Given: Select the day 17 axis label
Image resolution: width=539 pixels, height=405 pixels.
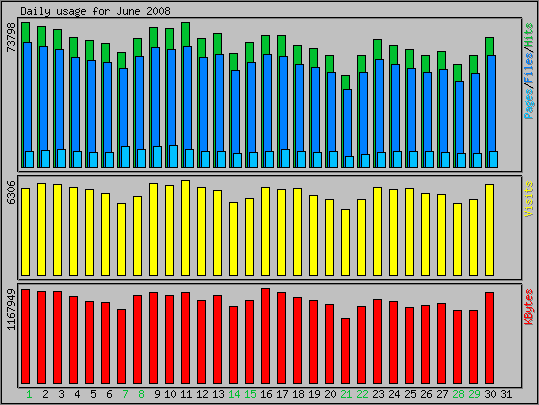Looking at the screenshot, I should (x=282, y=394).
